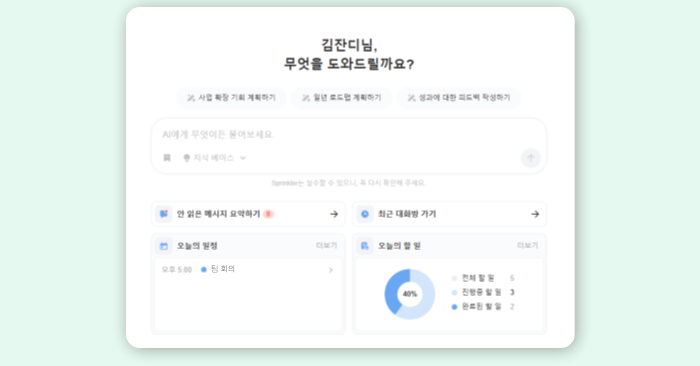
Task: Click the arrow on the 안 읽은 메시지 요약하기 card
Action: click(x=334, y=214)
